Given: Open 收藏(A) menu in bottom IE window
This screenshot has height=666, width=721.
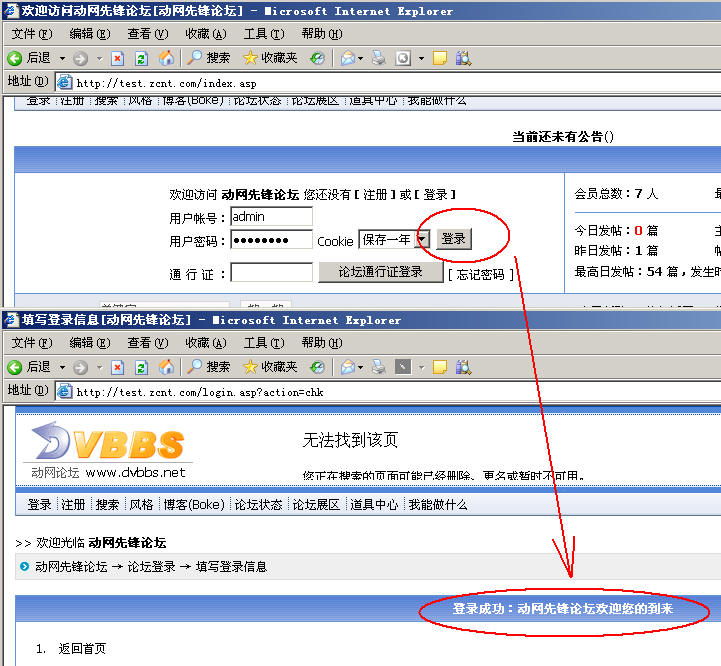Looking at the screenshot, I should tap(206, 343).
